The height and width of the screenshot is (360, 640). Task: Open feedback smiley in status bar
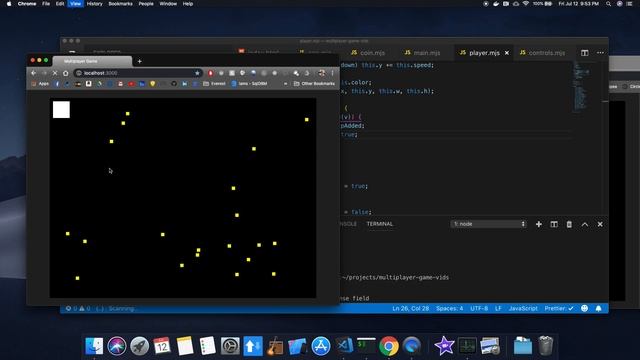click(x=584, y=309)
